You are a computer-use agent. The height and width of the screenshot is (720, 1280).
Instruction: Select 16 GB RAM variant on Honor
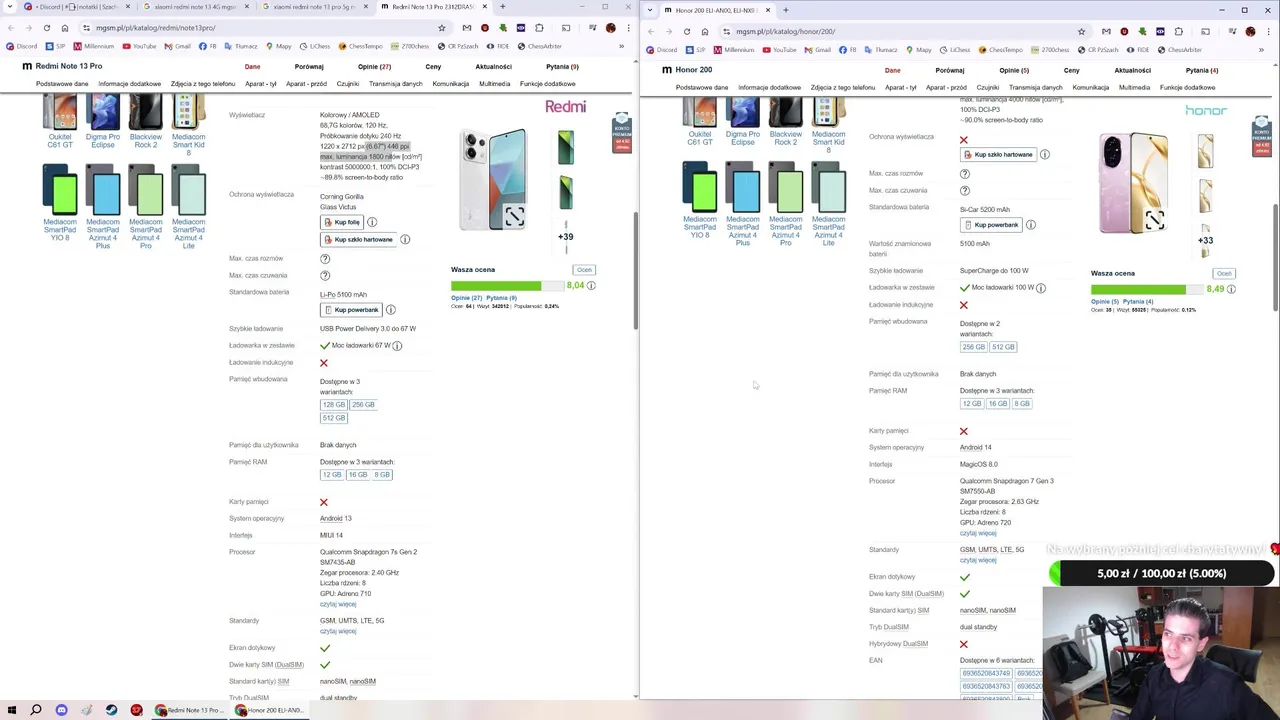coord(998,404)
